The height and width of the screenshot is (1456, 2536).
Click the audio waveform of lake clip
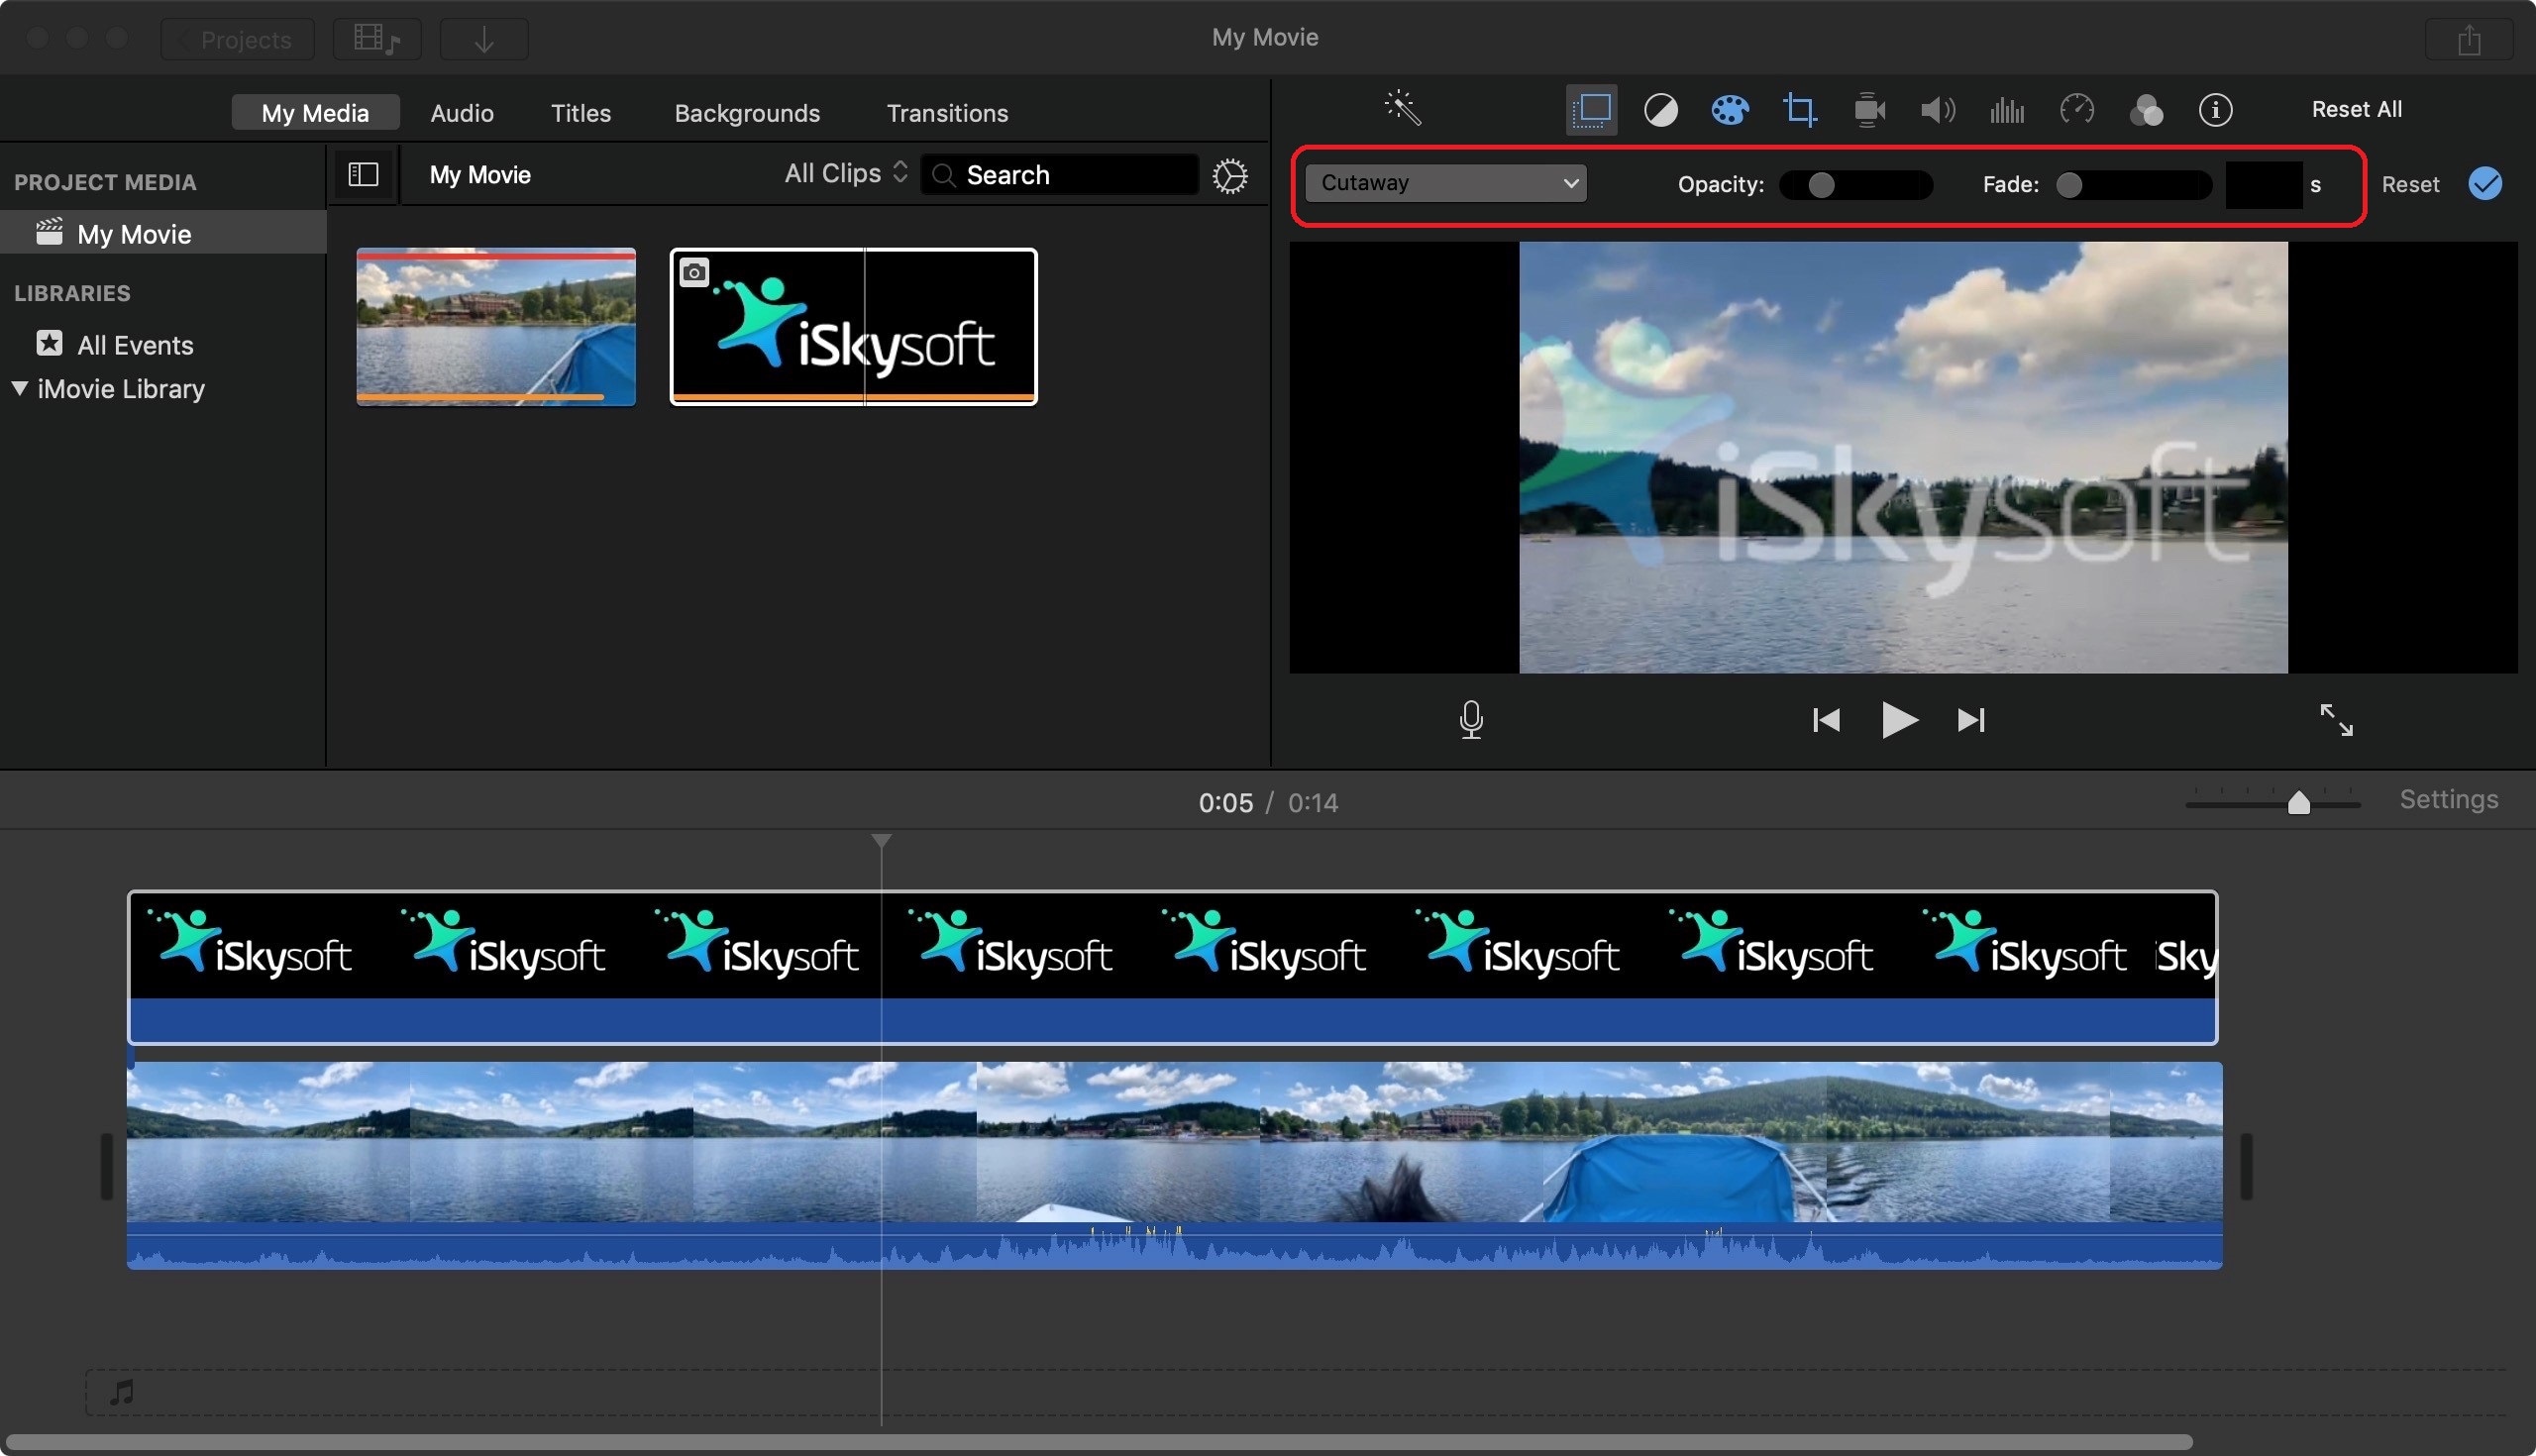click(x=1174, y=1245)
